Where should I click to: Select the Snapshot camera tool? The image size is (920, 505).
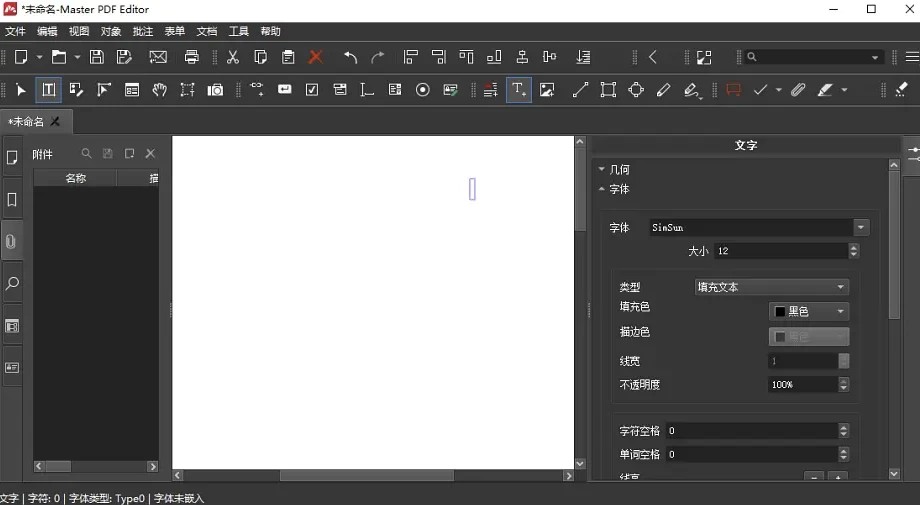pos(215,90)
